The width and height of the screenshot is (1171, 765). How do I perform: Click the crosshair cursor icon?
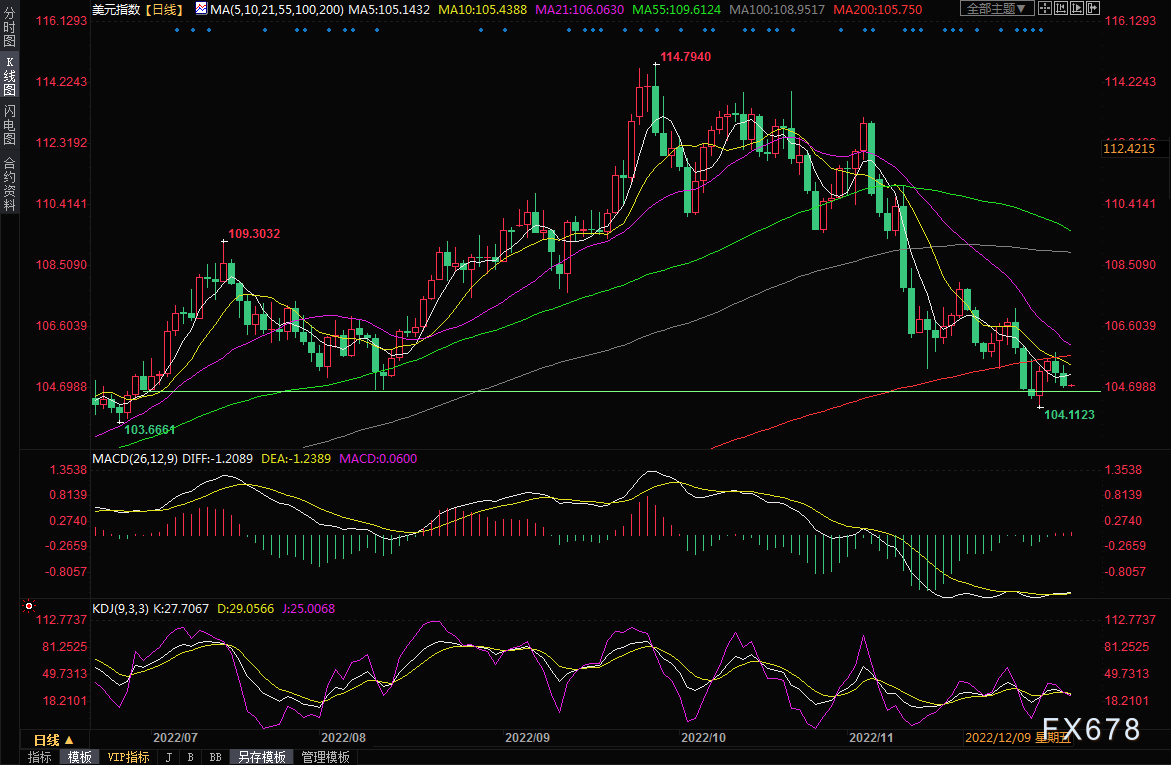(1044, 9)
